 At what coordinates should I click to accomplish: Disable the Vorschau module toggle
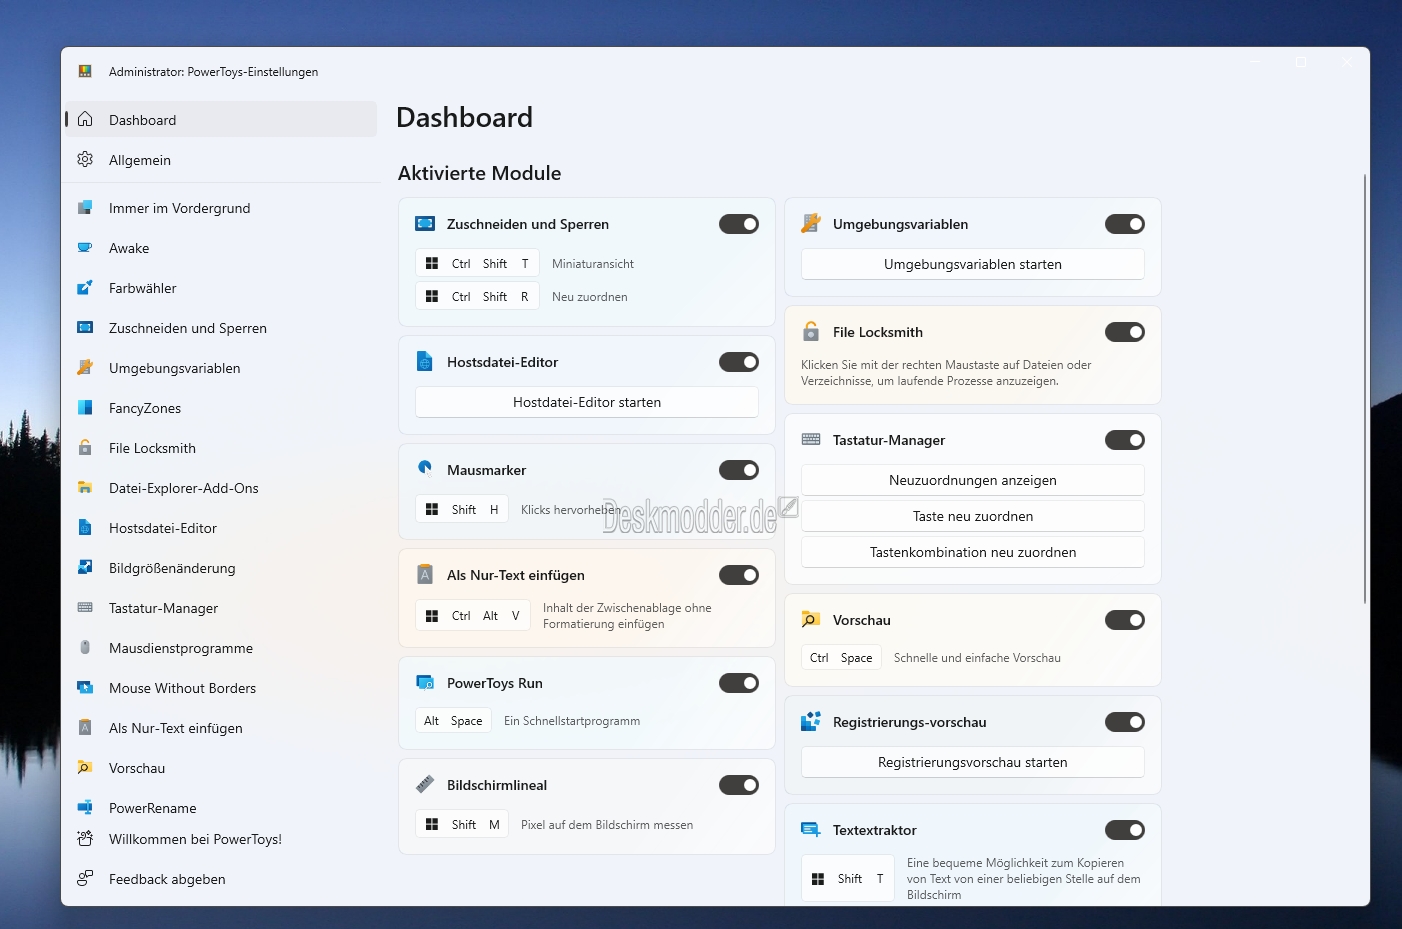pyautogui.click(x=1124, y=620)
